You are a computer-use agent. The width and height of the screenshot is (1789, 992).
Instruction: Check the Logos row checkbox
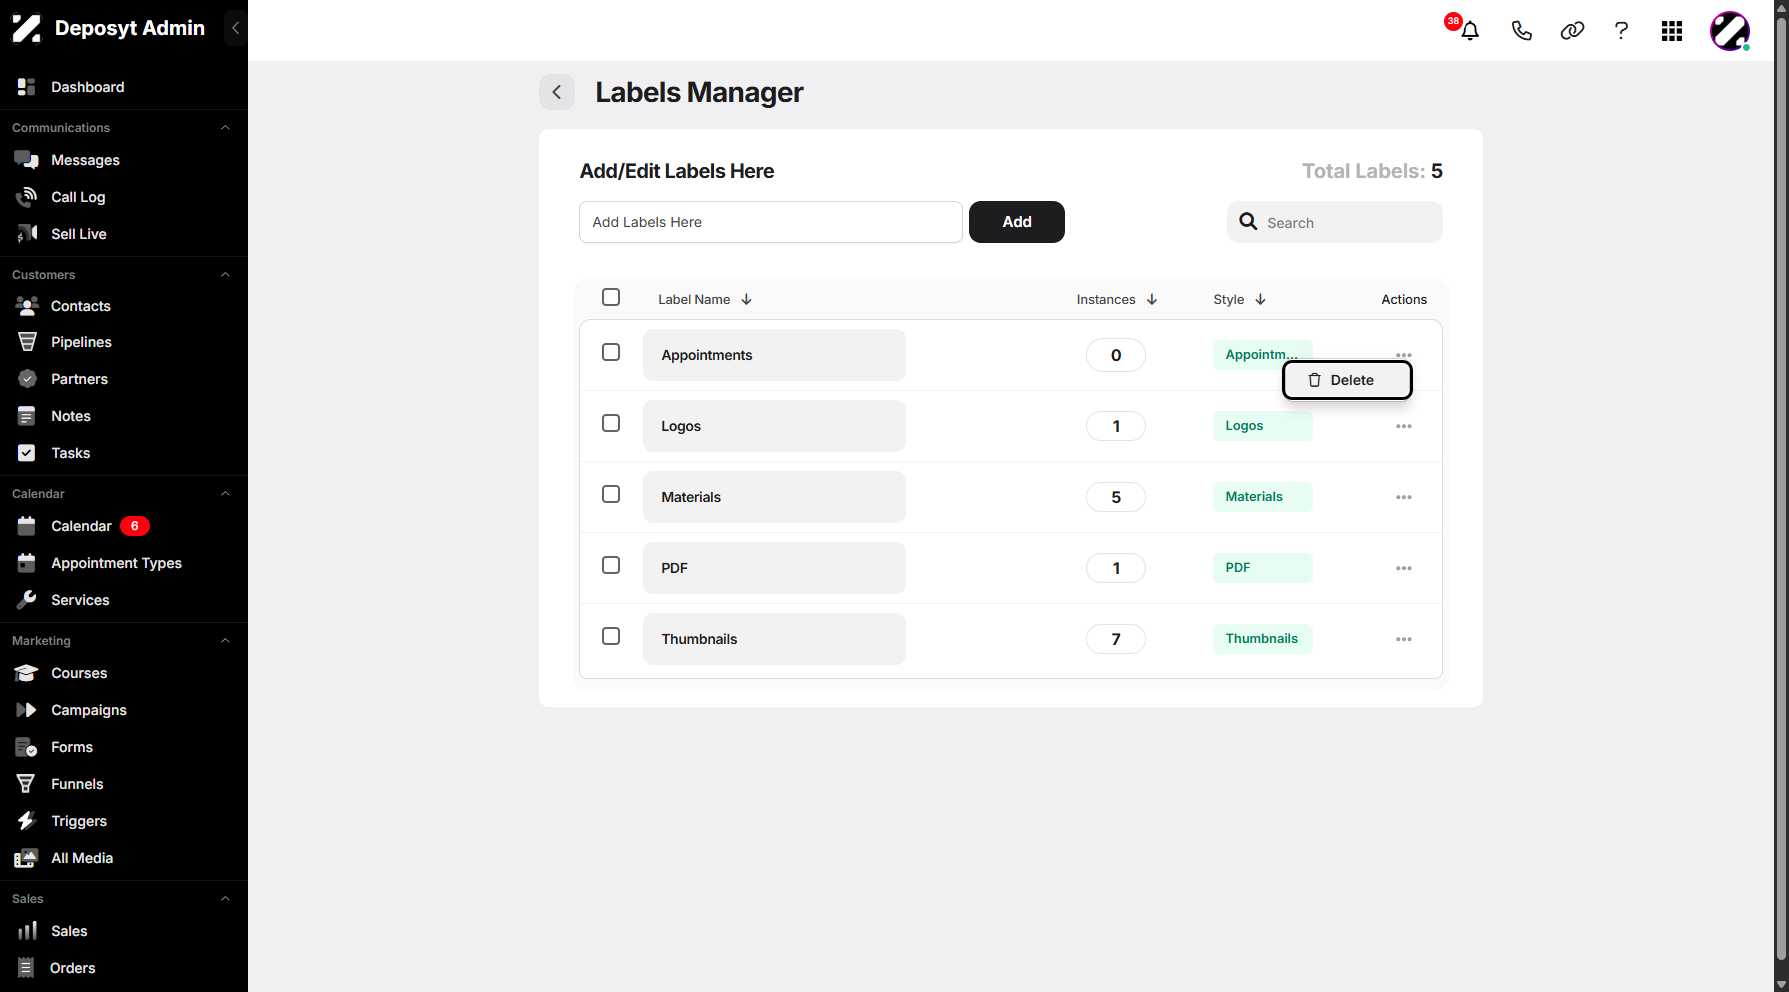(611, 423)
